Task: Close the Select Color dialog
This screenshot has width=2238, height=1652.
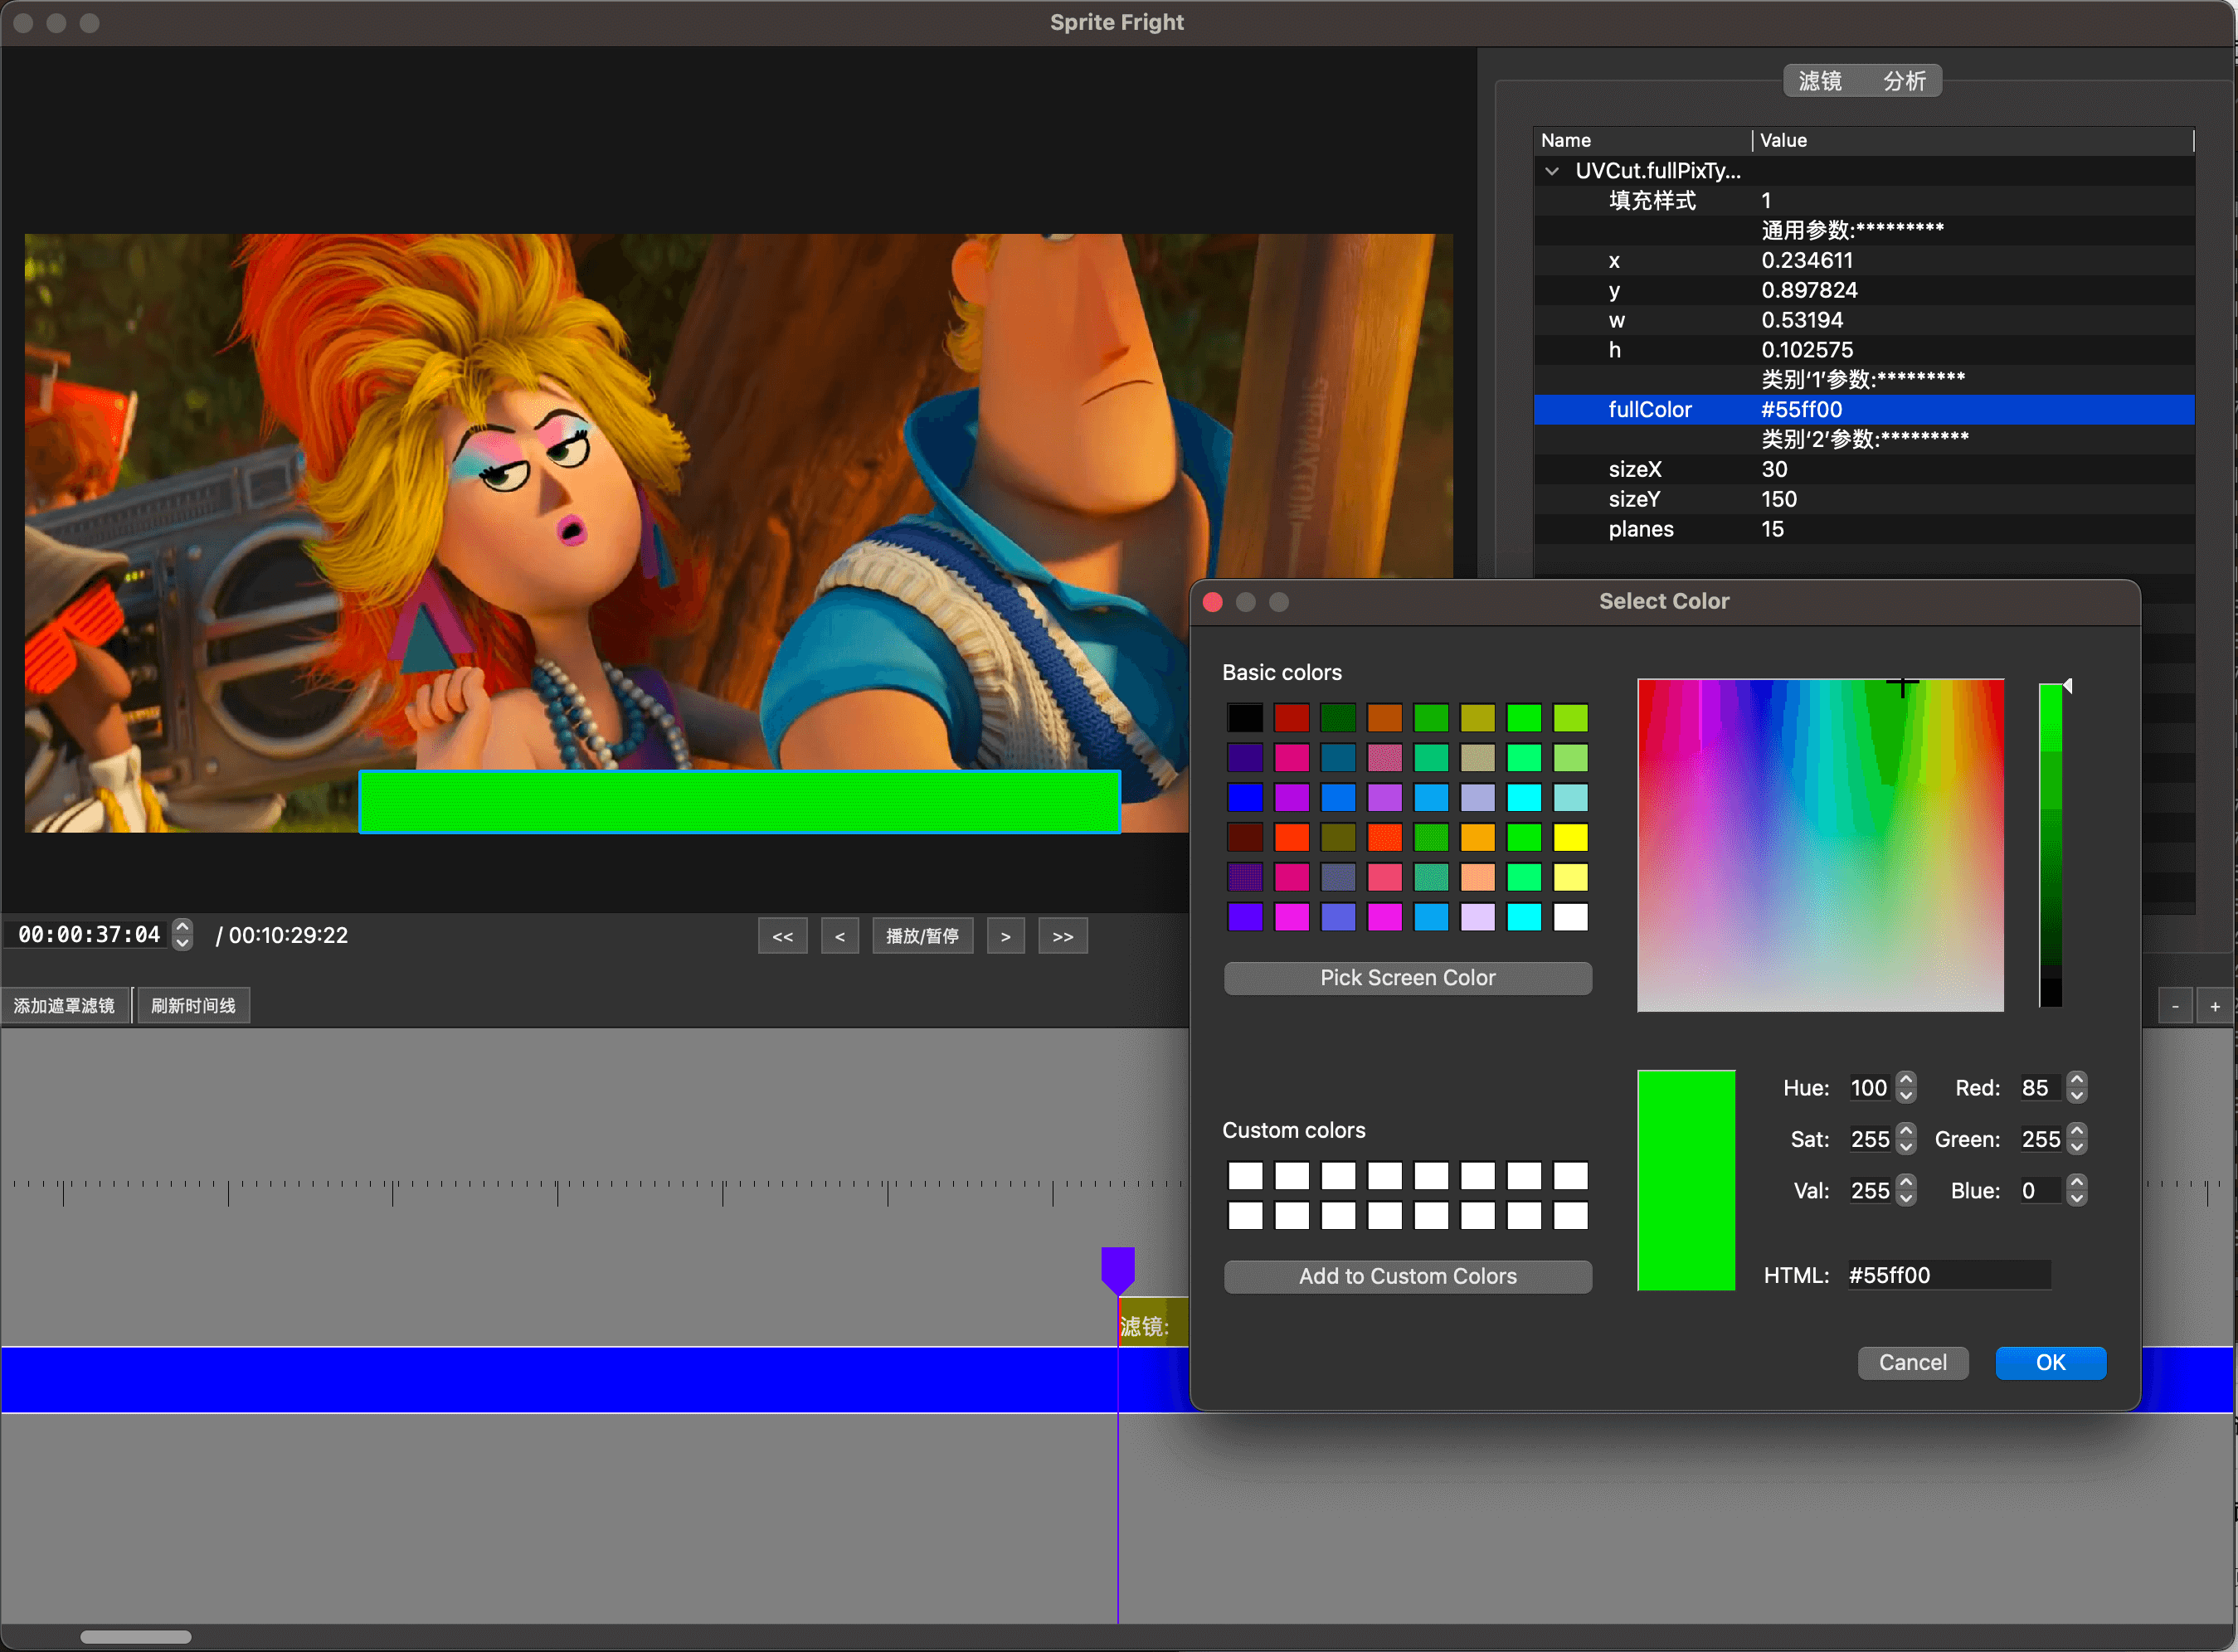Action: pyautogui.click(x=1213, y=602)
